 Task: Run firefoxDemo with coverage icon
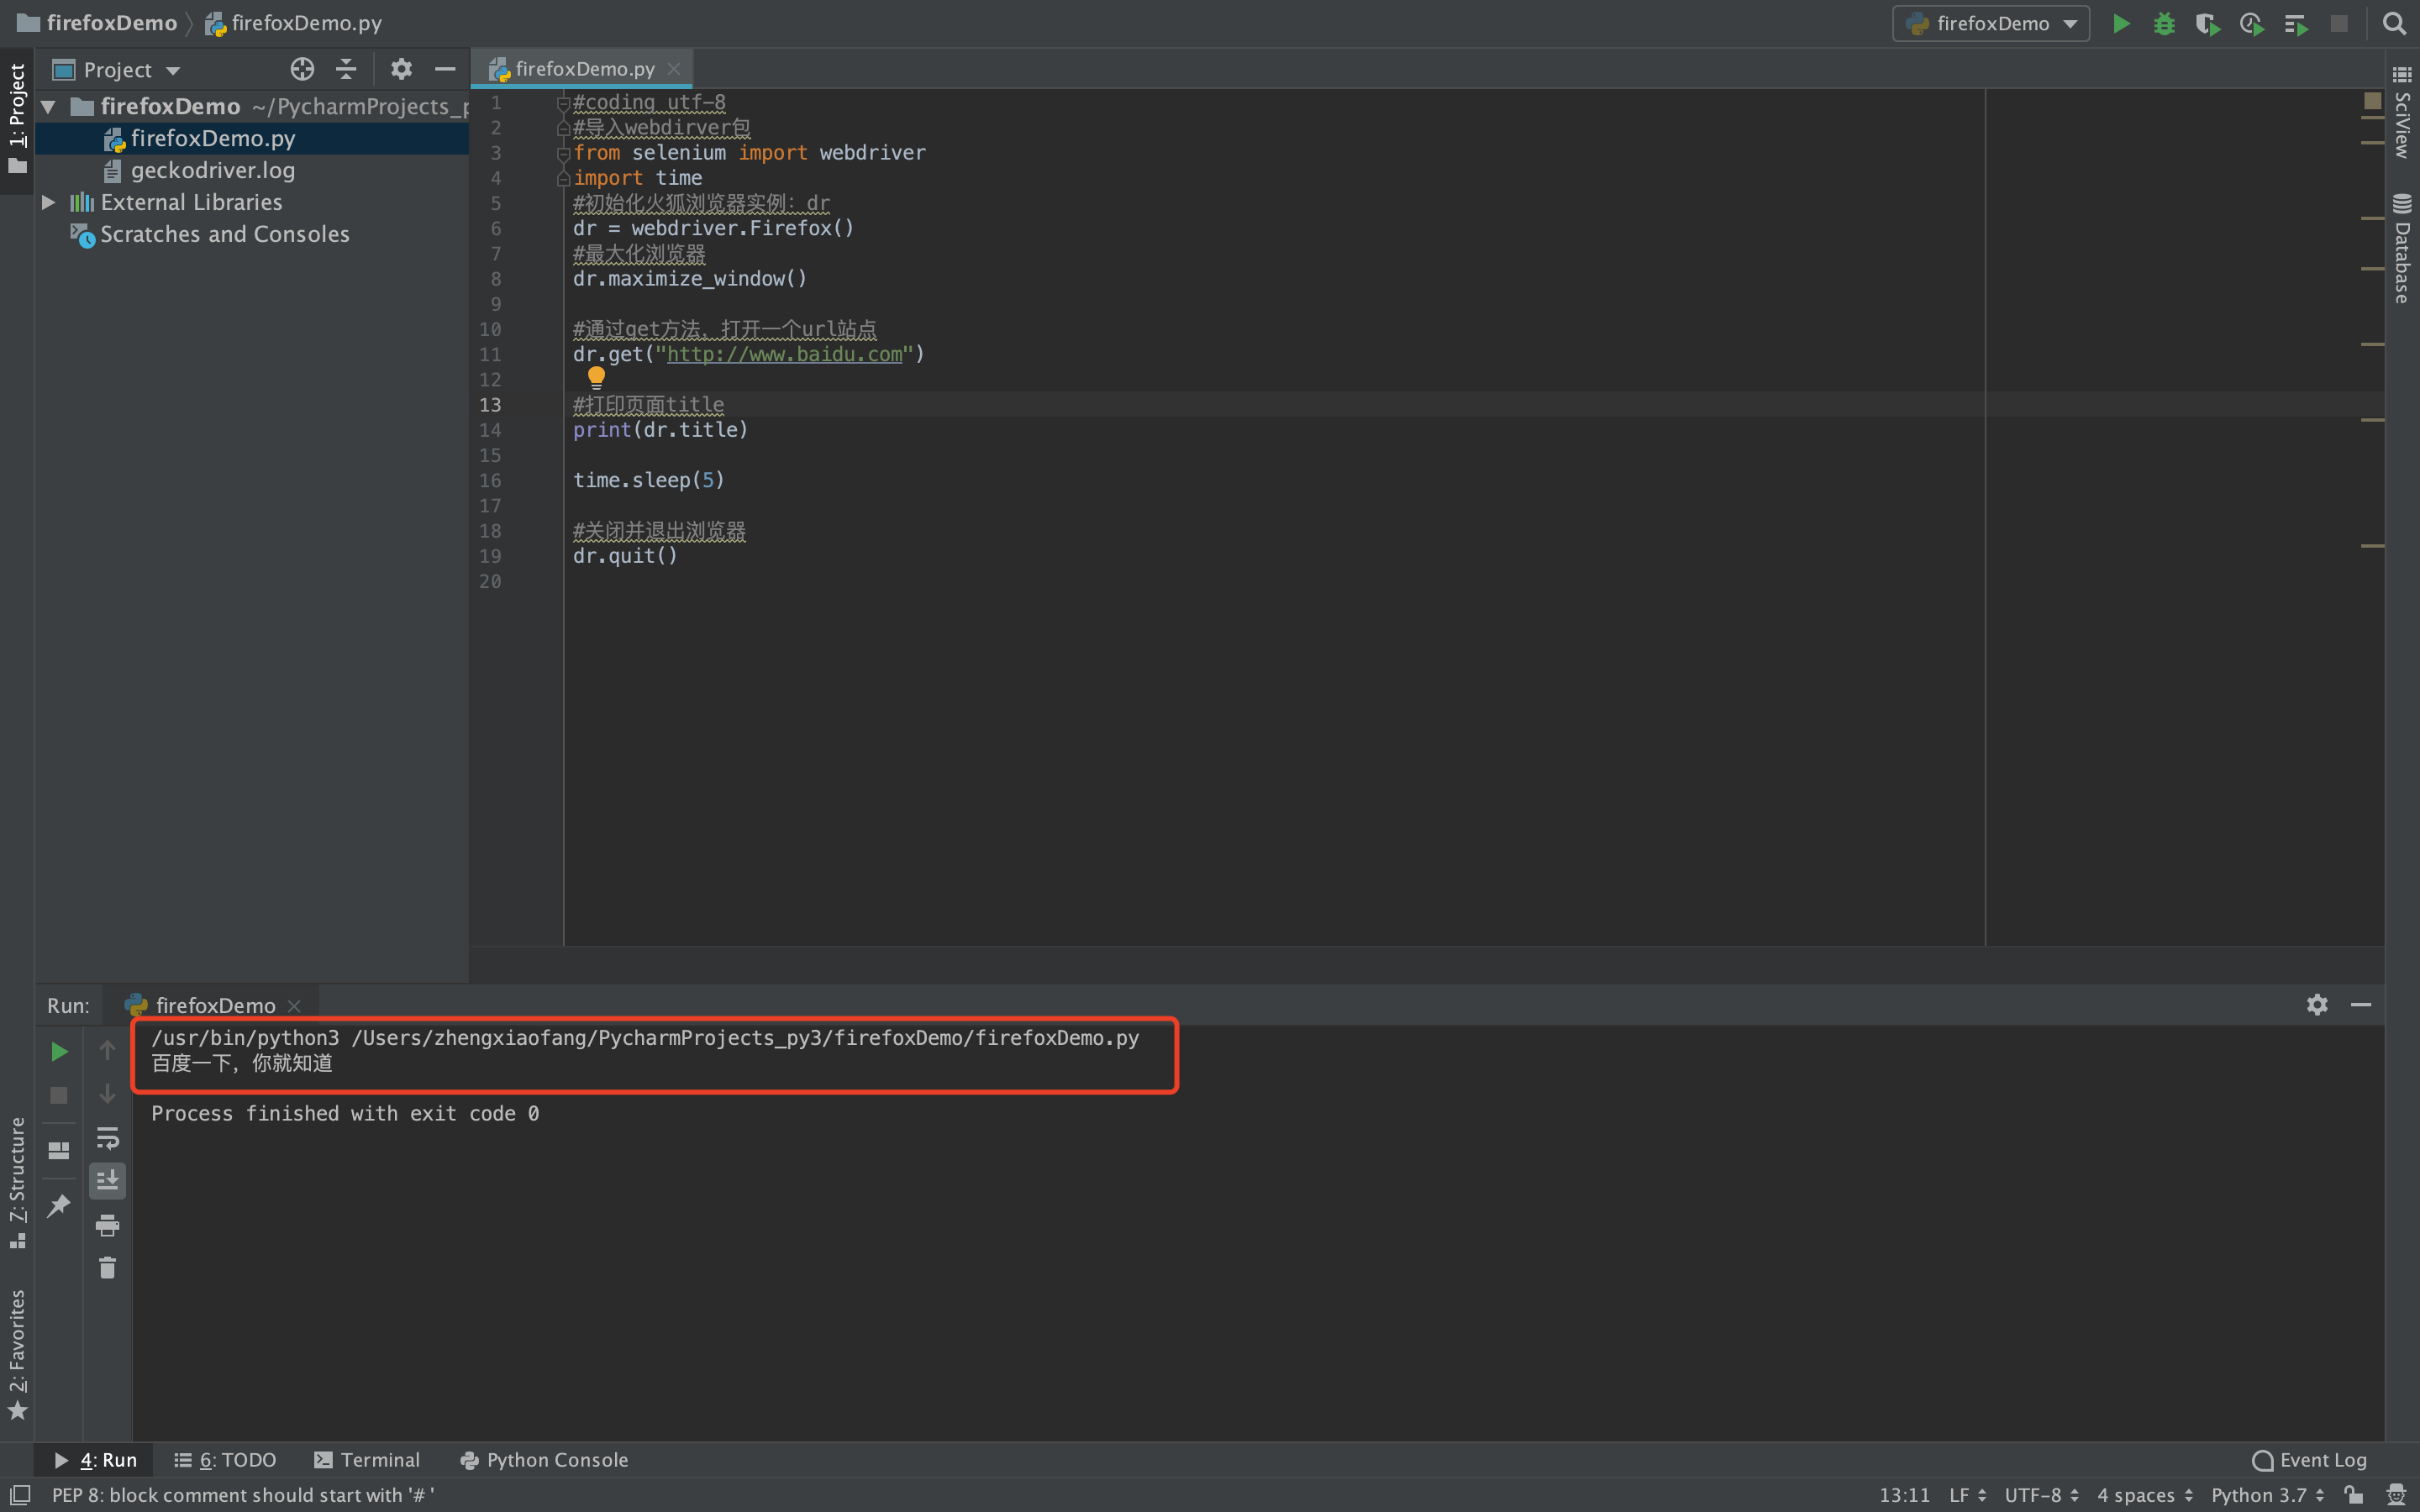tap(2207, 23)
